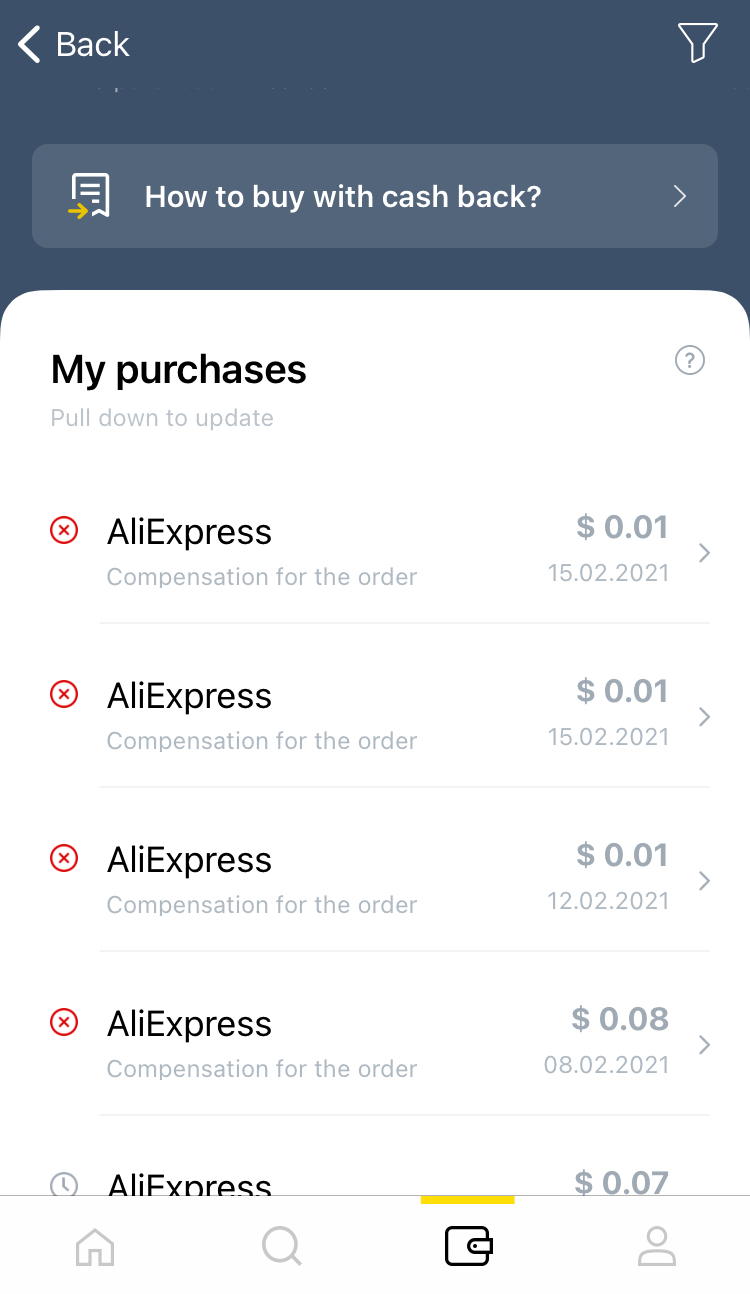The height and width of the screenshot is (1294, 750).
Task: Open the help question mark icon
Action: point(690,360)
